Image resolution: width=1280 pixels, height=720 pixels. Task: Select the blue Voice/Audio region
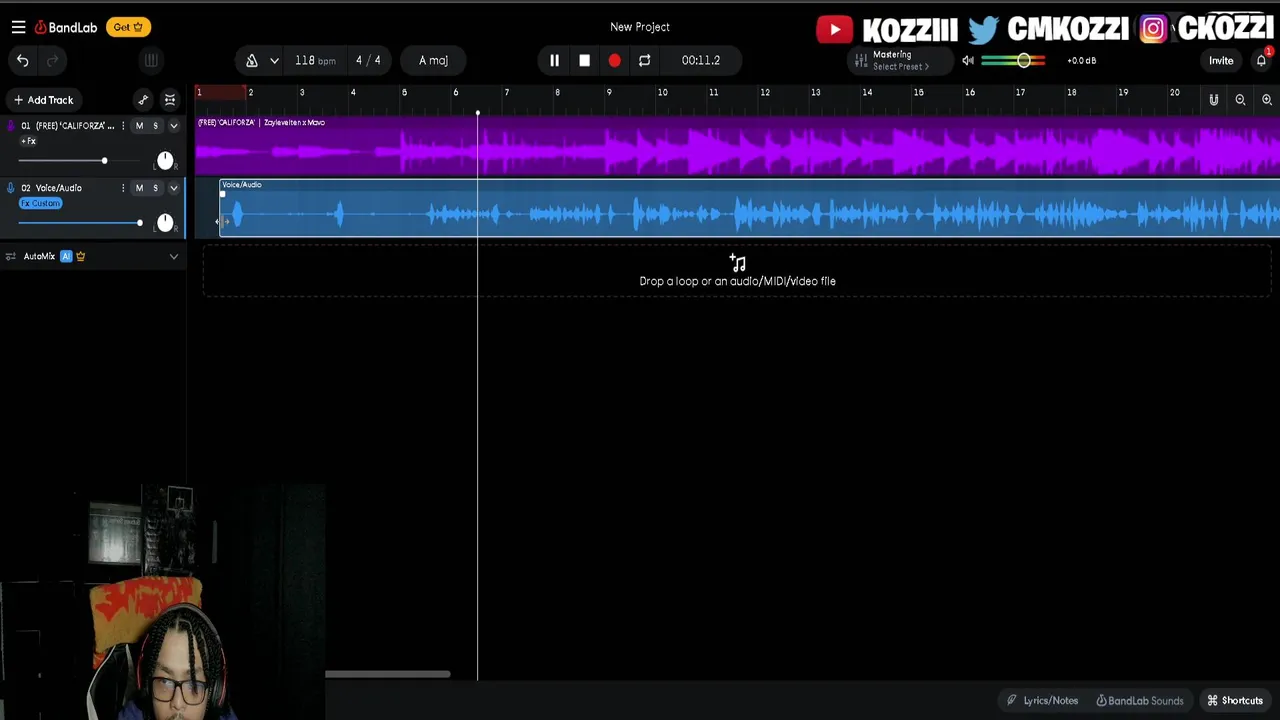coord(750,209)
